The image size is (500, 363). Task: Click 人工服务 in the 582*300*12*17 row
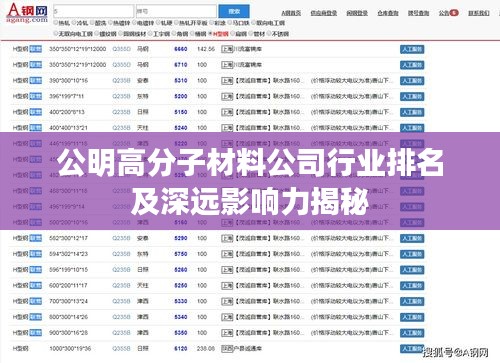coord(412,238)
